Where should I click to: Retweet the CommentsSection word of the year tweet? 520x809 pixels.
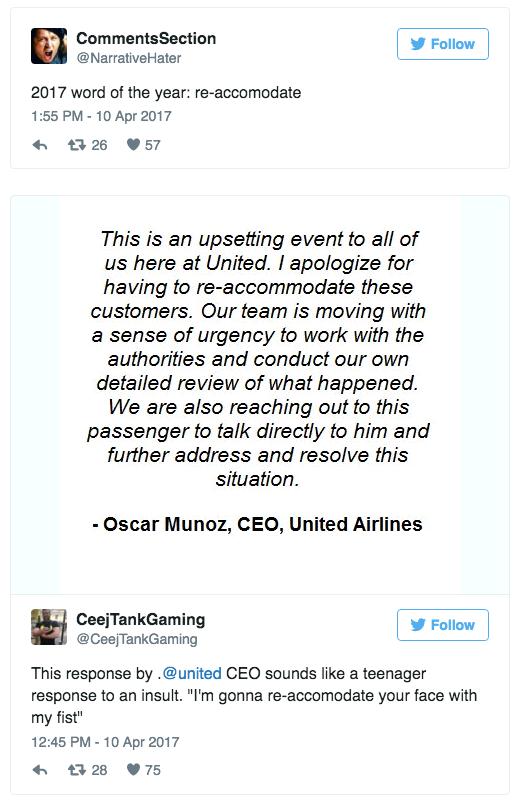click(77, 145)
